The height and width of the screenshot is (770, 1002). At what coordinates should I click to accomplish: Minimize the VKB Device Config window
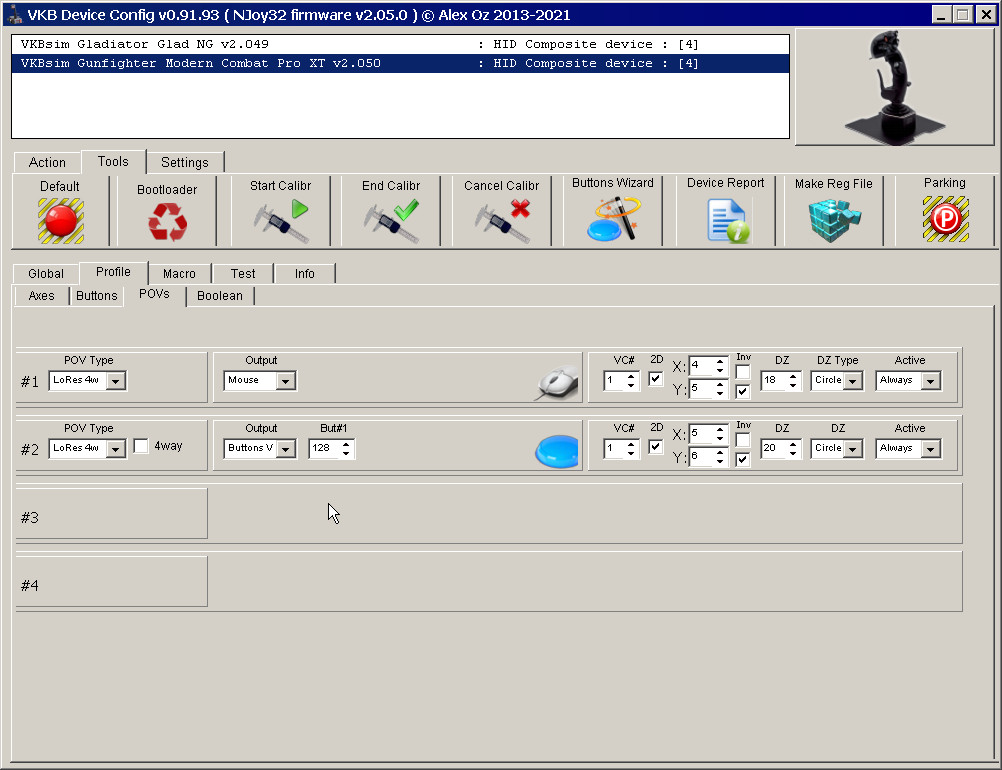click(941, 14)
